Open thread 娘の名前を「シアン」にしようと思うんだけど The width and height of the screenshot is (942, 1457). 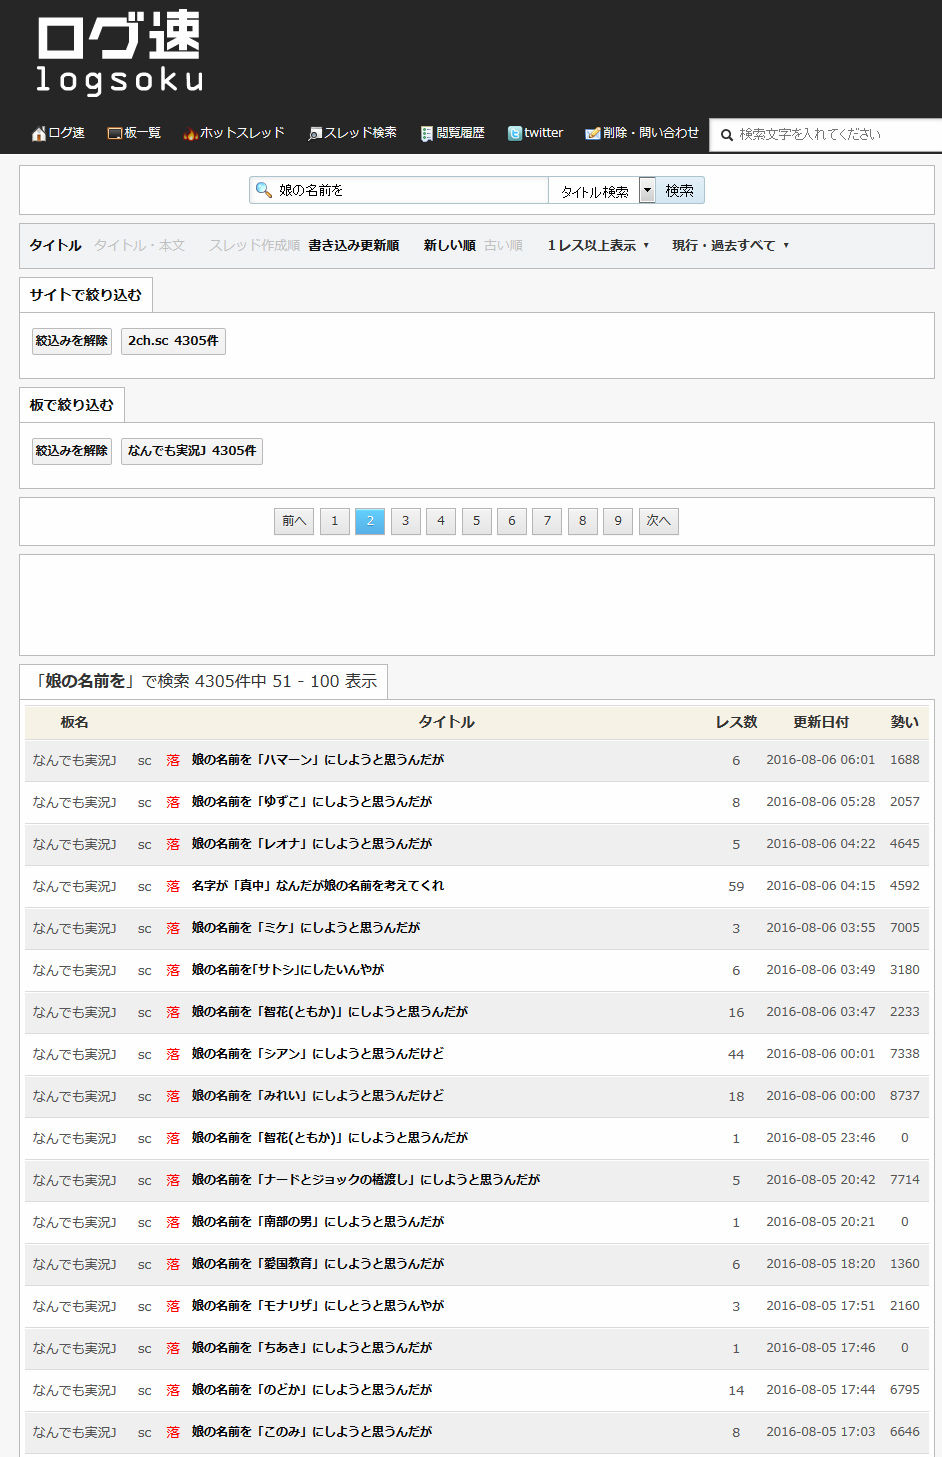318,1054
